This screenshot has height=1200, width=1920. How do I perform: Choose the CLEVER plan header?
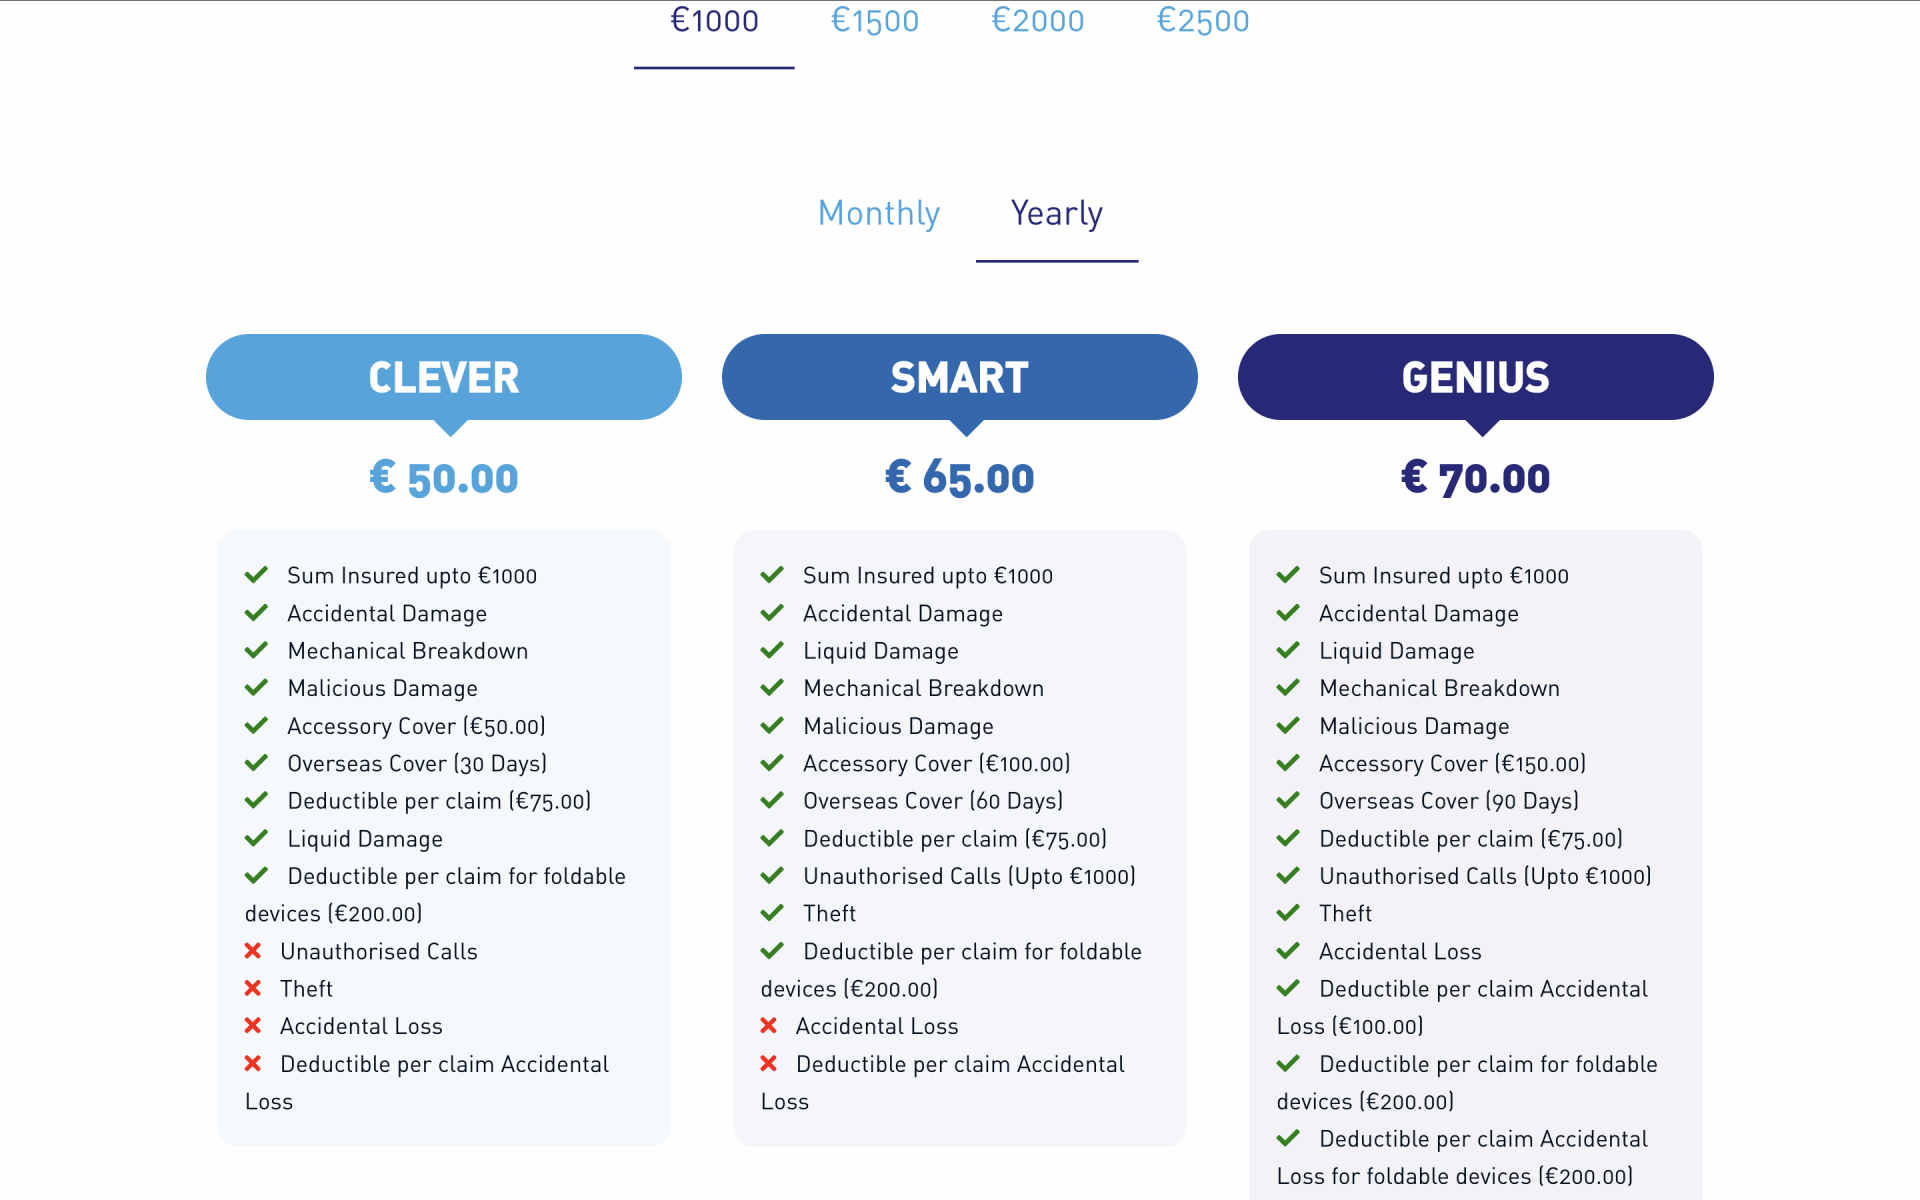pos(444,377)
